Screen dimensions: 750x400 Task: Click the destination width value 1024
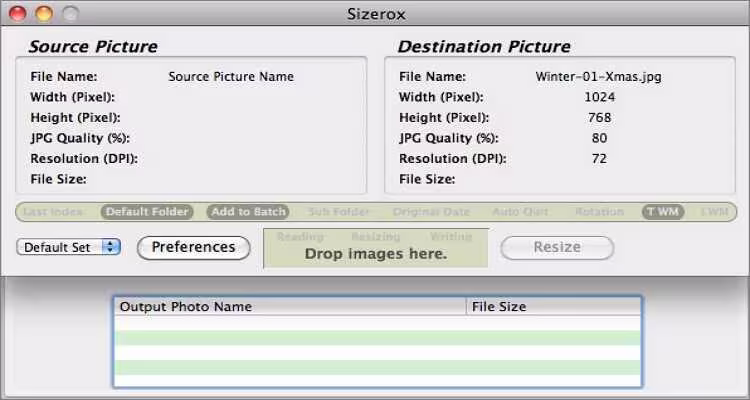(x=599, y=97)
